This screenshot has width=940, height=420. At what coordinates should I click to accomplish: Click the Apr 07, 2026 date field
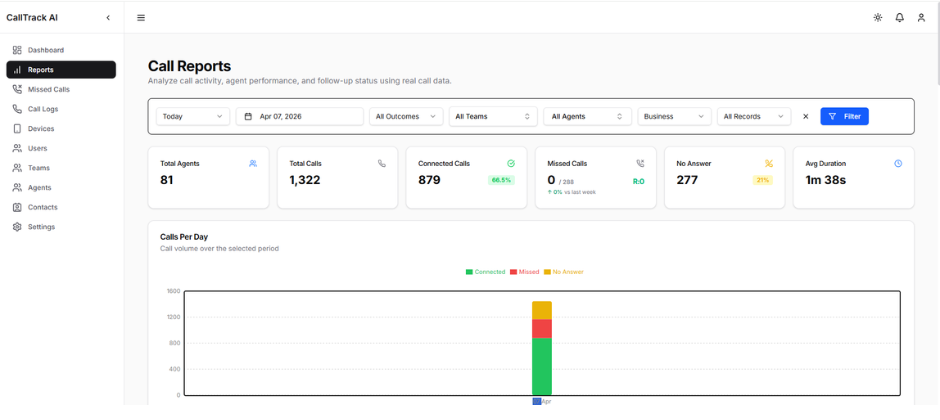299,116
